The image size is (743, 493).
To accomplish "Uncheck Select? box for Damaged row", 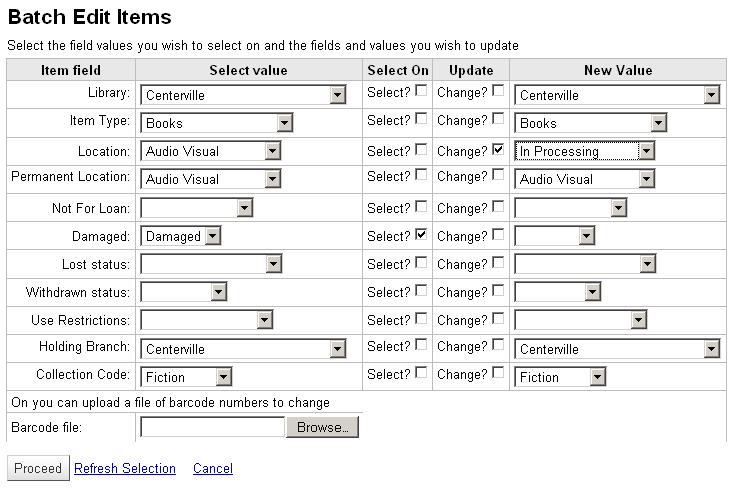I will coord(421,235).
